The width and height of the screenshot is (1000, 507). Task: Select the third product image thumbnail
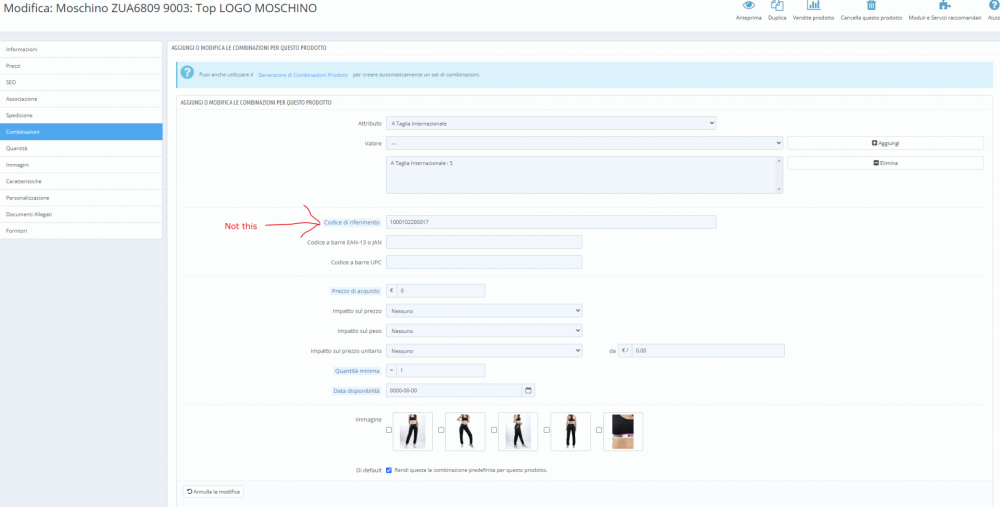tap(518, 431)
